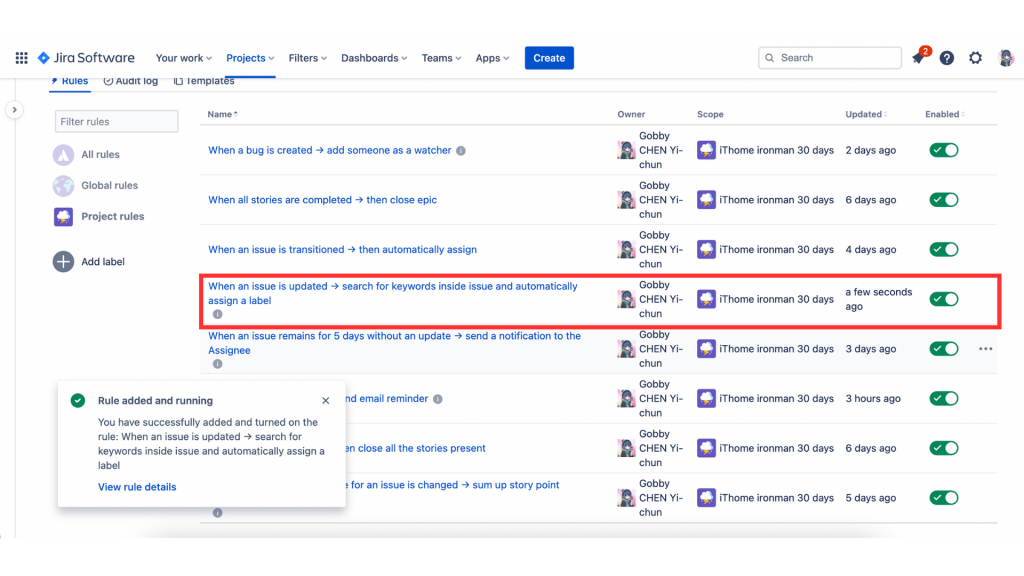The image size is (1024, 576).
Task: Click the owner avatar in the sum up story point row
Action: click(x=626, y=498)
